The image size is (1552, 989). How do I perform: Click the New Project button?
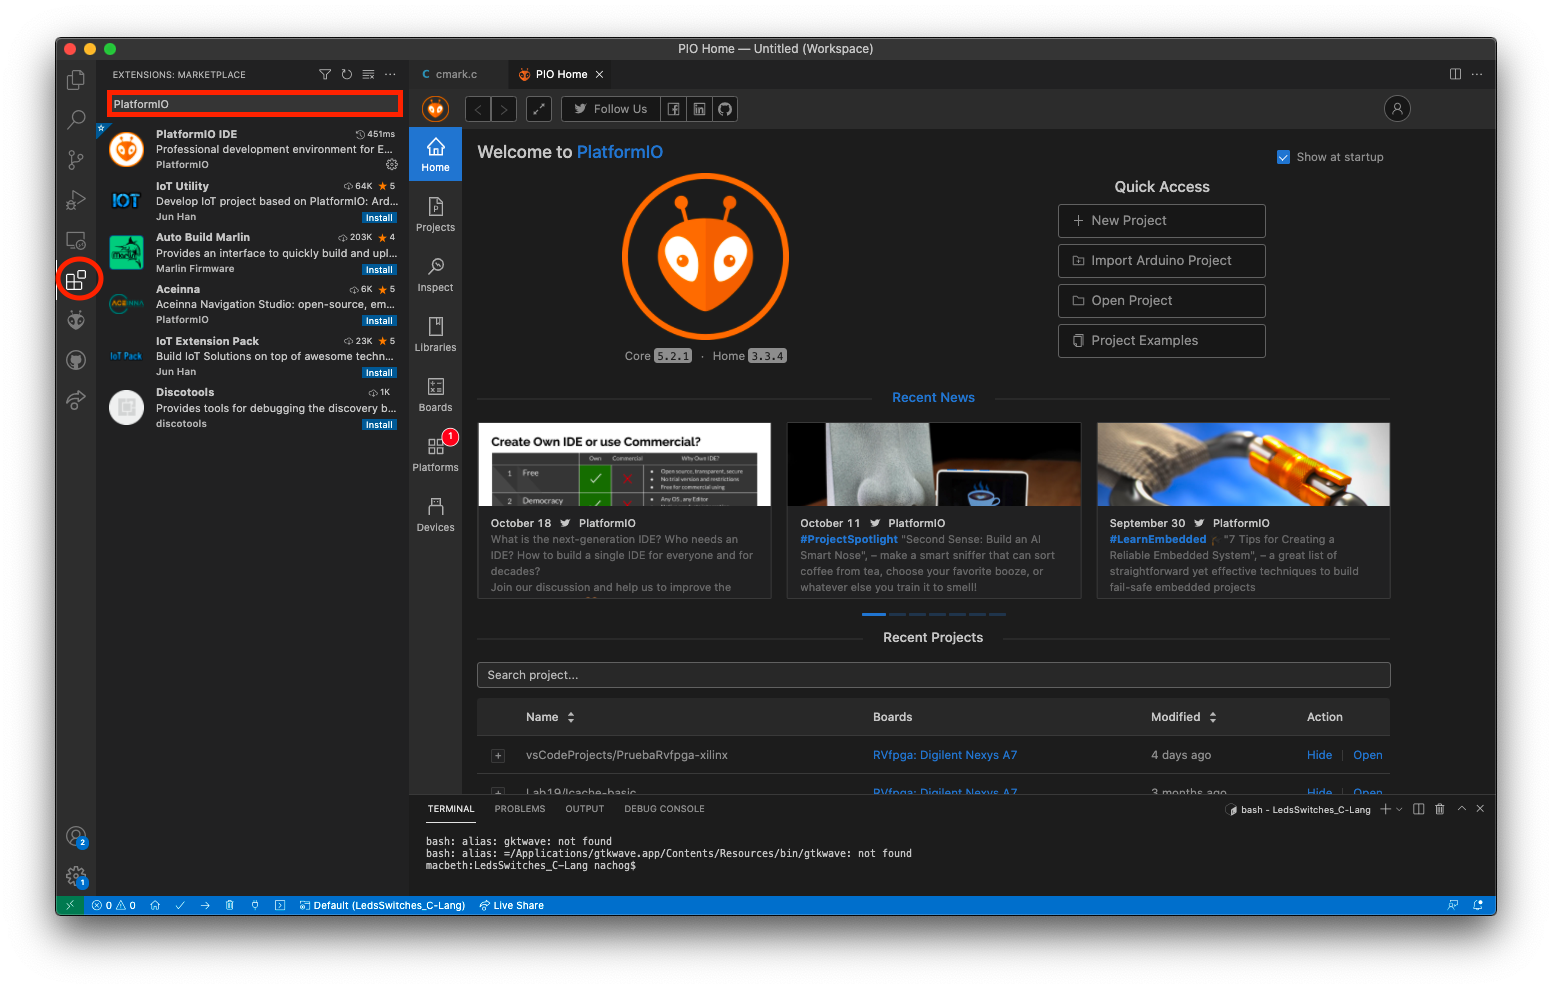pyautogui.click(x=1162, y=221)
